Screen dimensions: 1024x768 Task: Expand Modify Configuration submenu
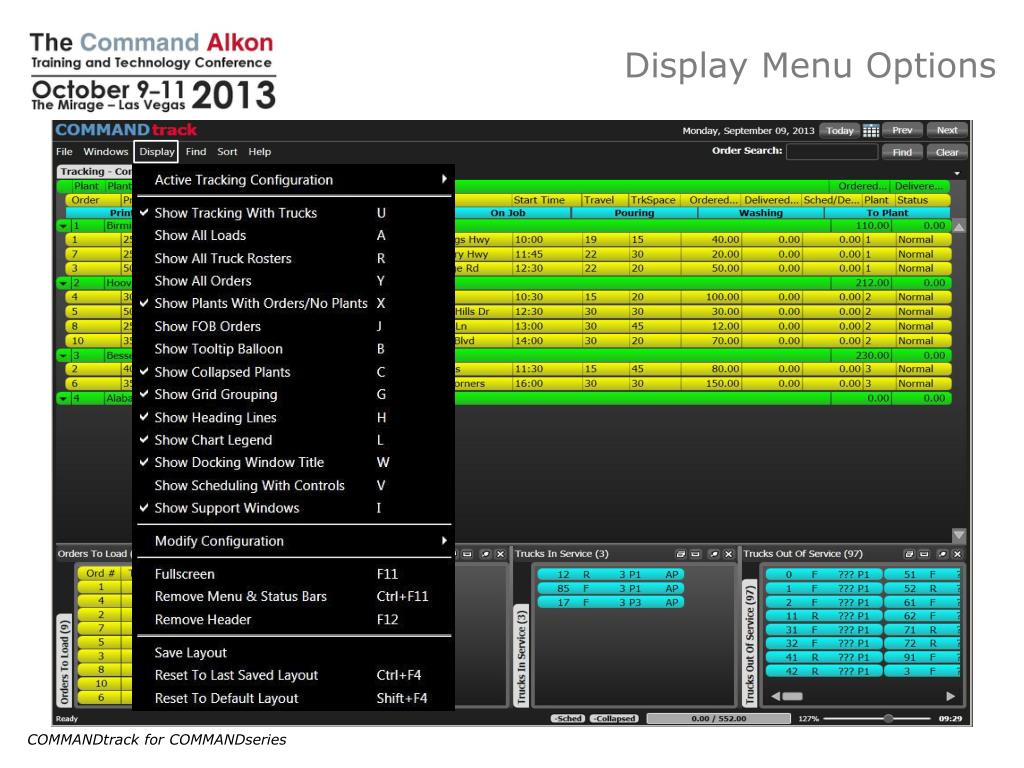(293, 541)
